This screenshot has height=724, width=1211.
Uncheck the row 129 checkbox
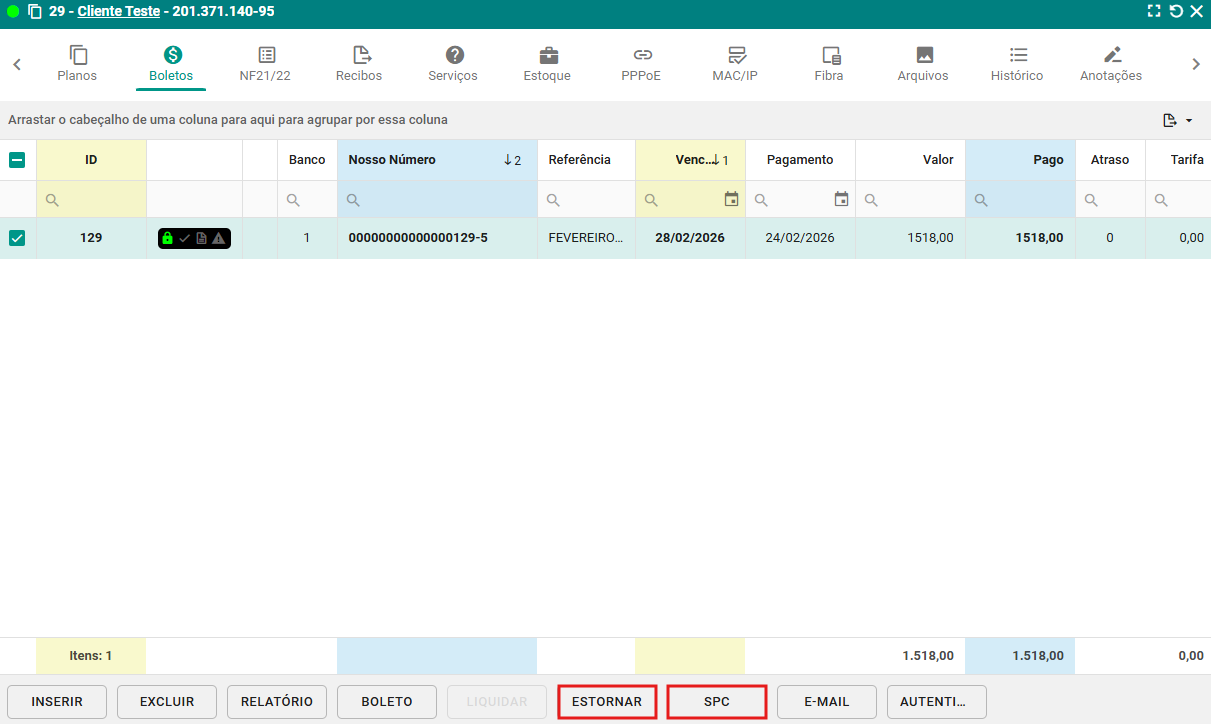click(x=17, y=239)
